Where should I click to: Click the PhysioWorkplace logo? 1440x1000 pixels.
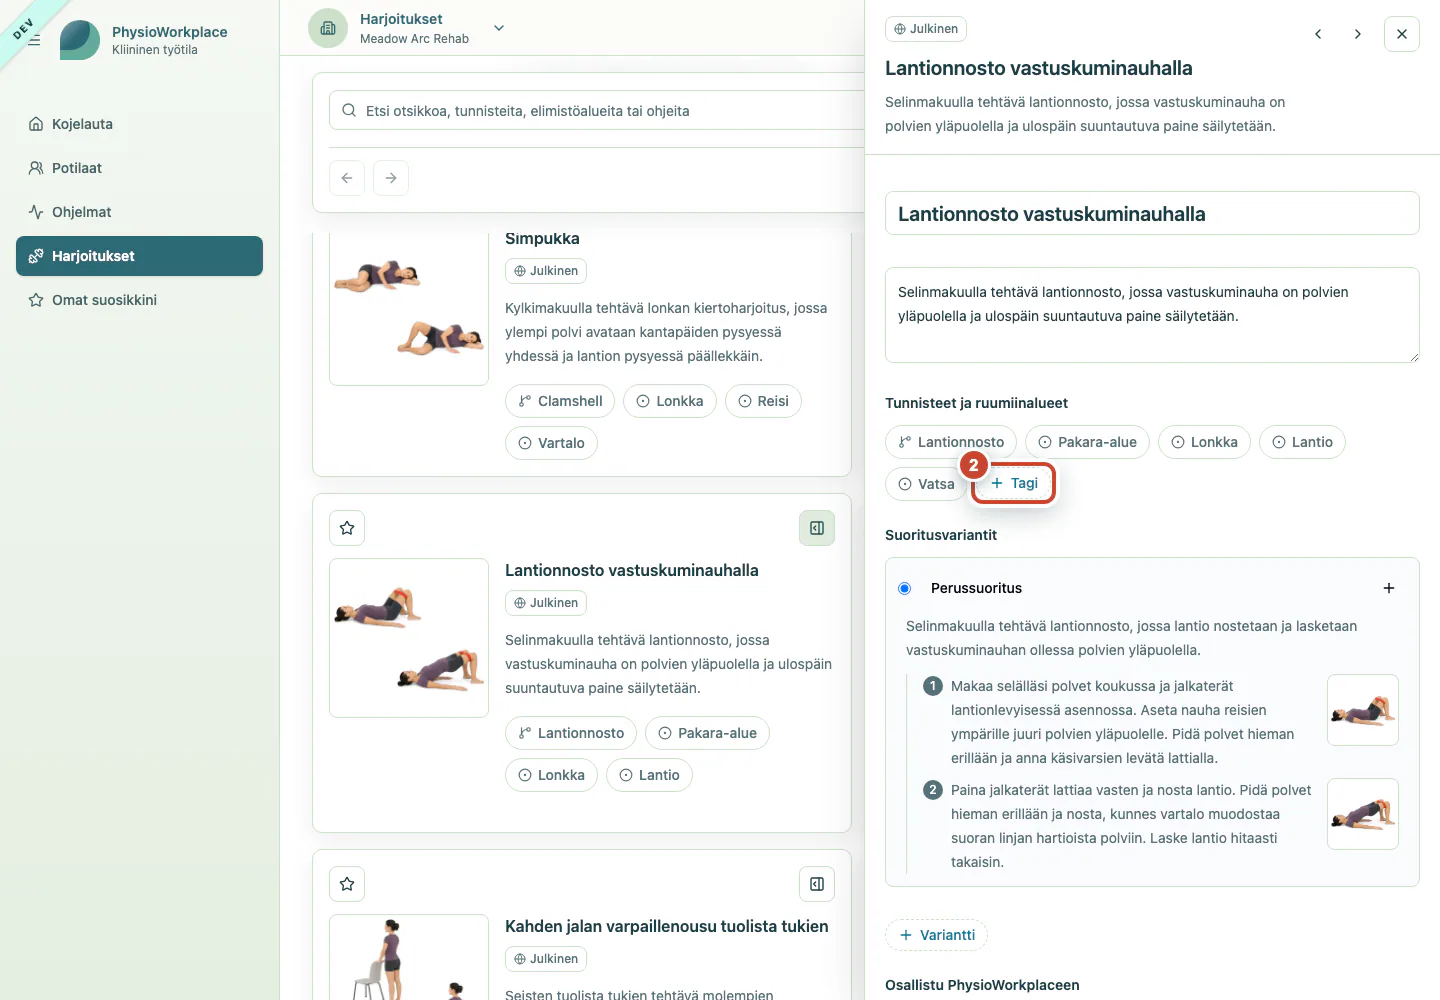(80, 40)
